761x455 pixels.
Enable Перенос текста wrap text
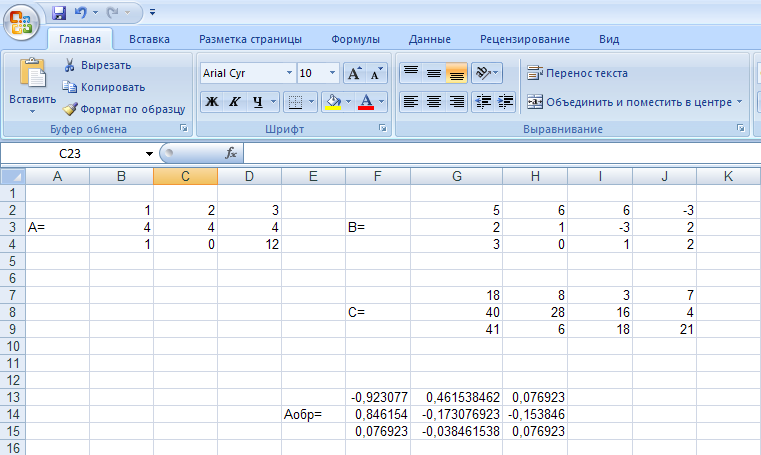point(578,73)
